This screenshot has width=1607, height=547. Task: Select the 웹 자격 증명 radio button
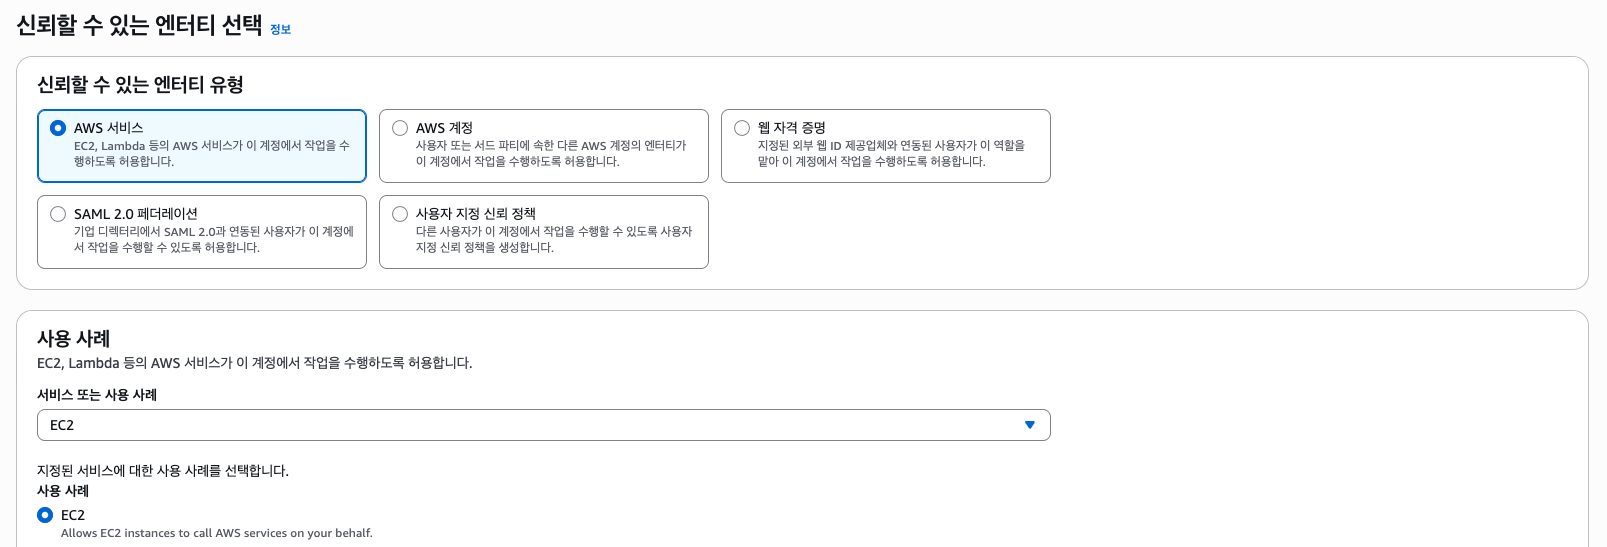click(x=742, y=128)
